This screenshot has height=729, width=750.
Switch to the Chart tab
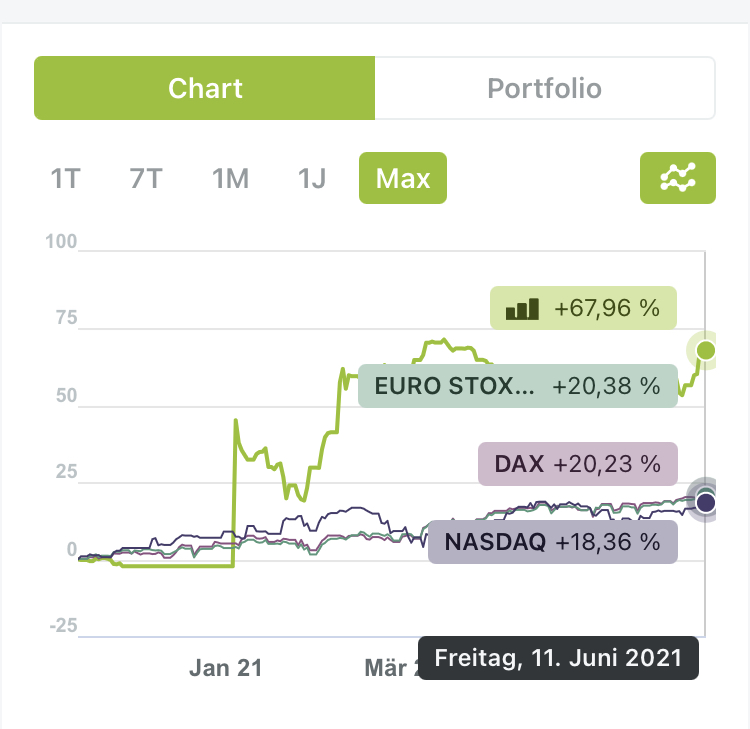[x=205, y=88]
